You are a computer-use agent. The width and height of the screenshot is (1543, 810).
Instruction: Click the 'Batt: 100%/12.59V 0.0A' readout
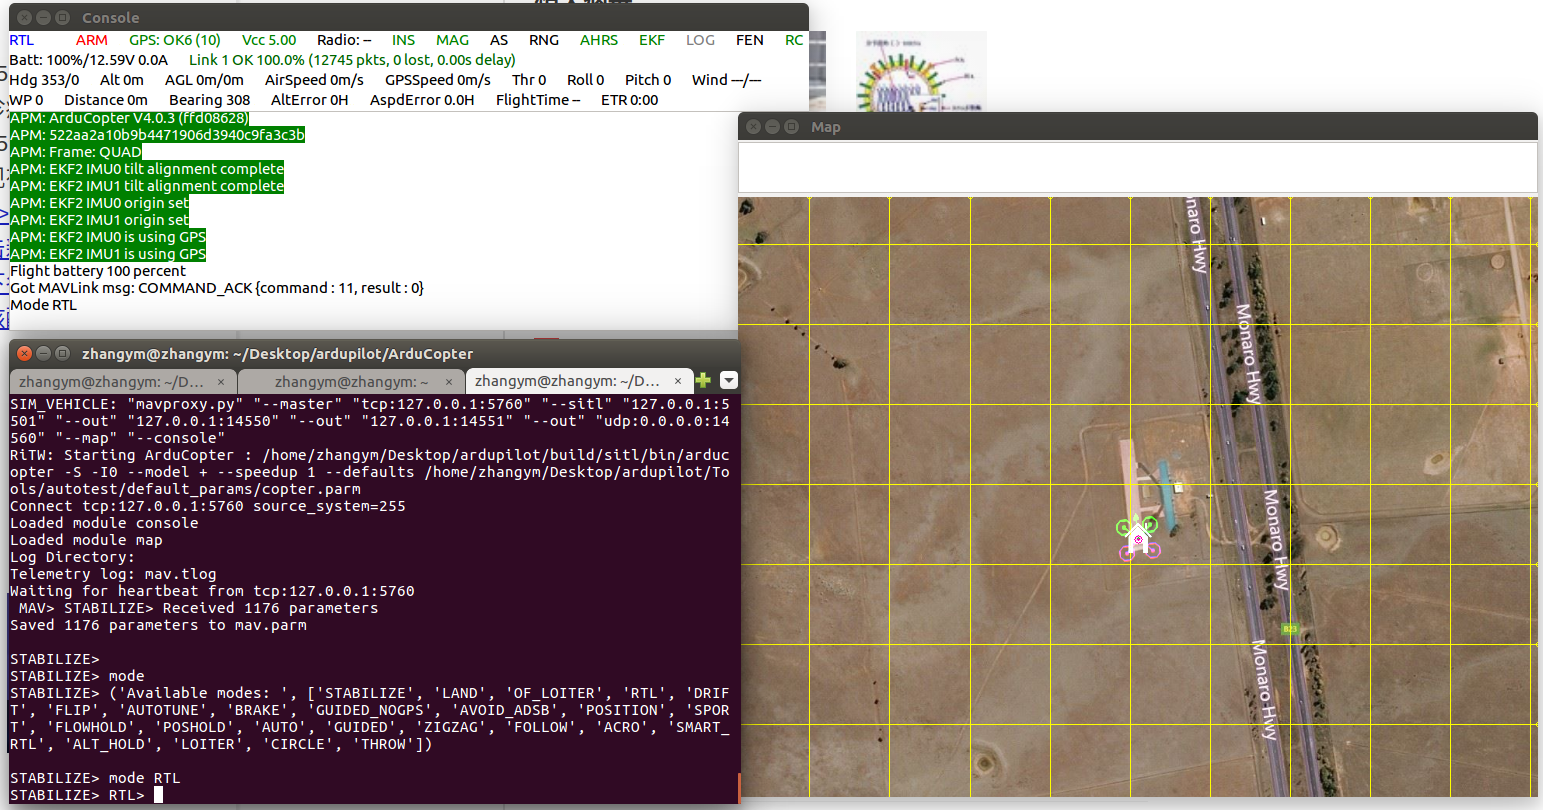pos(89,60)
